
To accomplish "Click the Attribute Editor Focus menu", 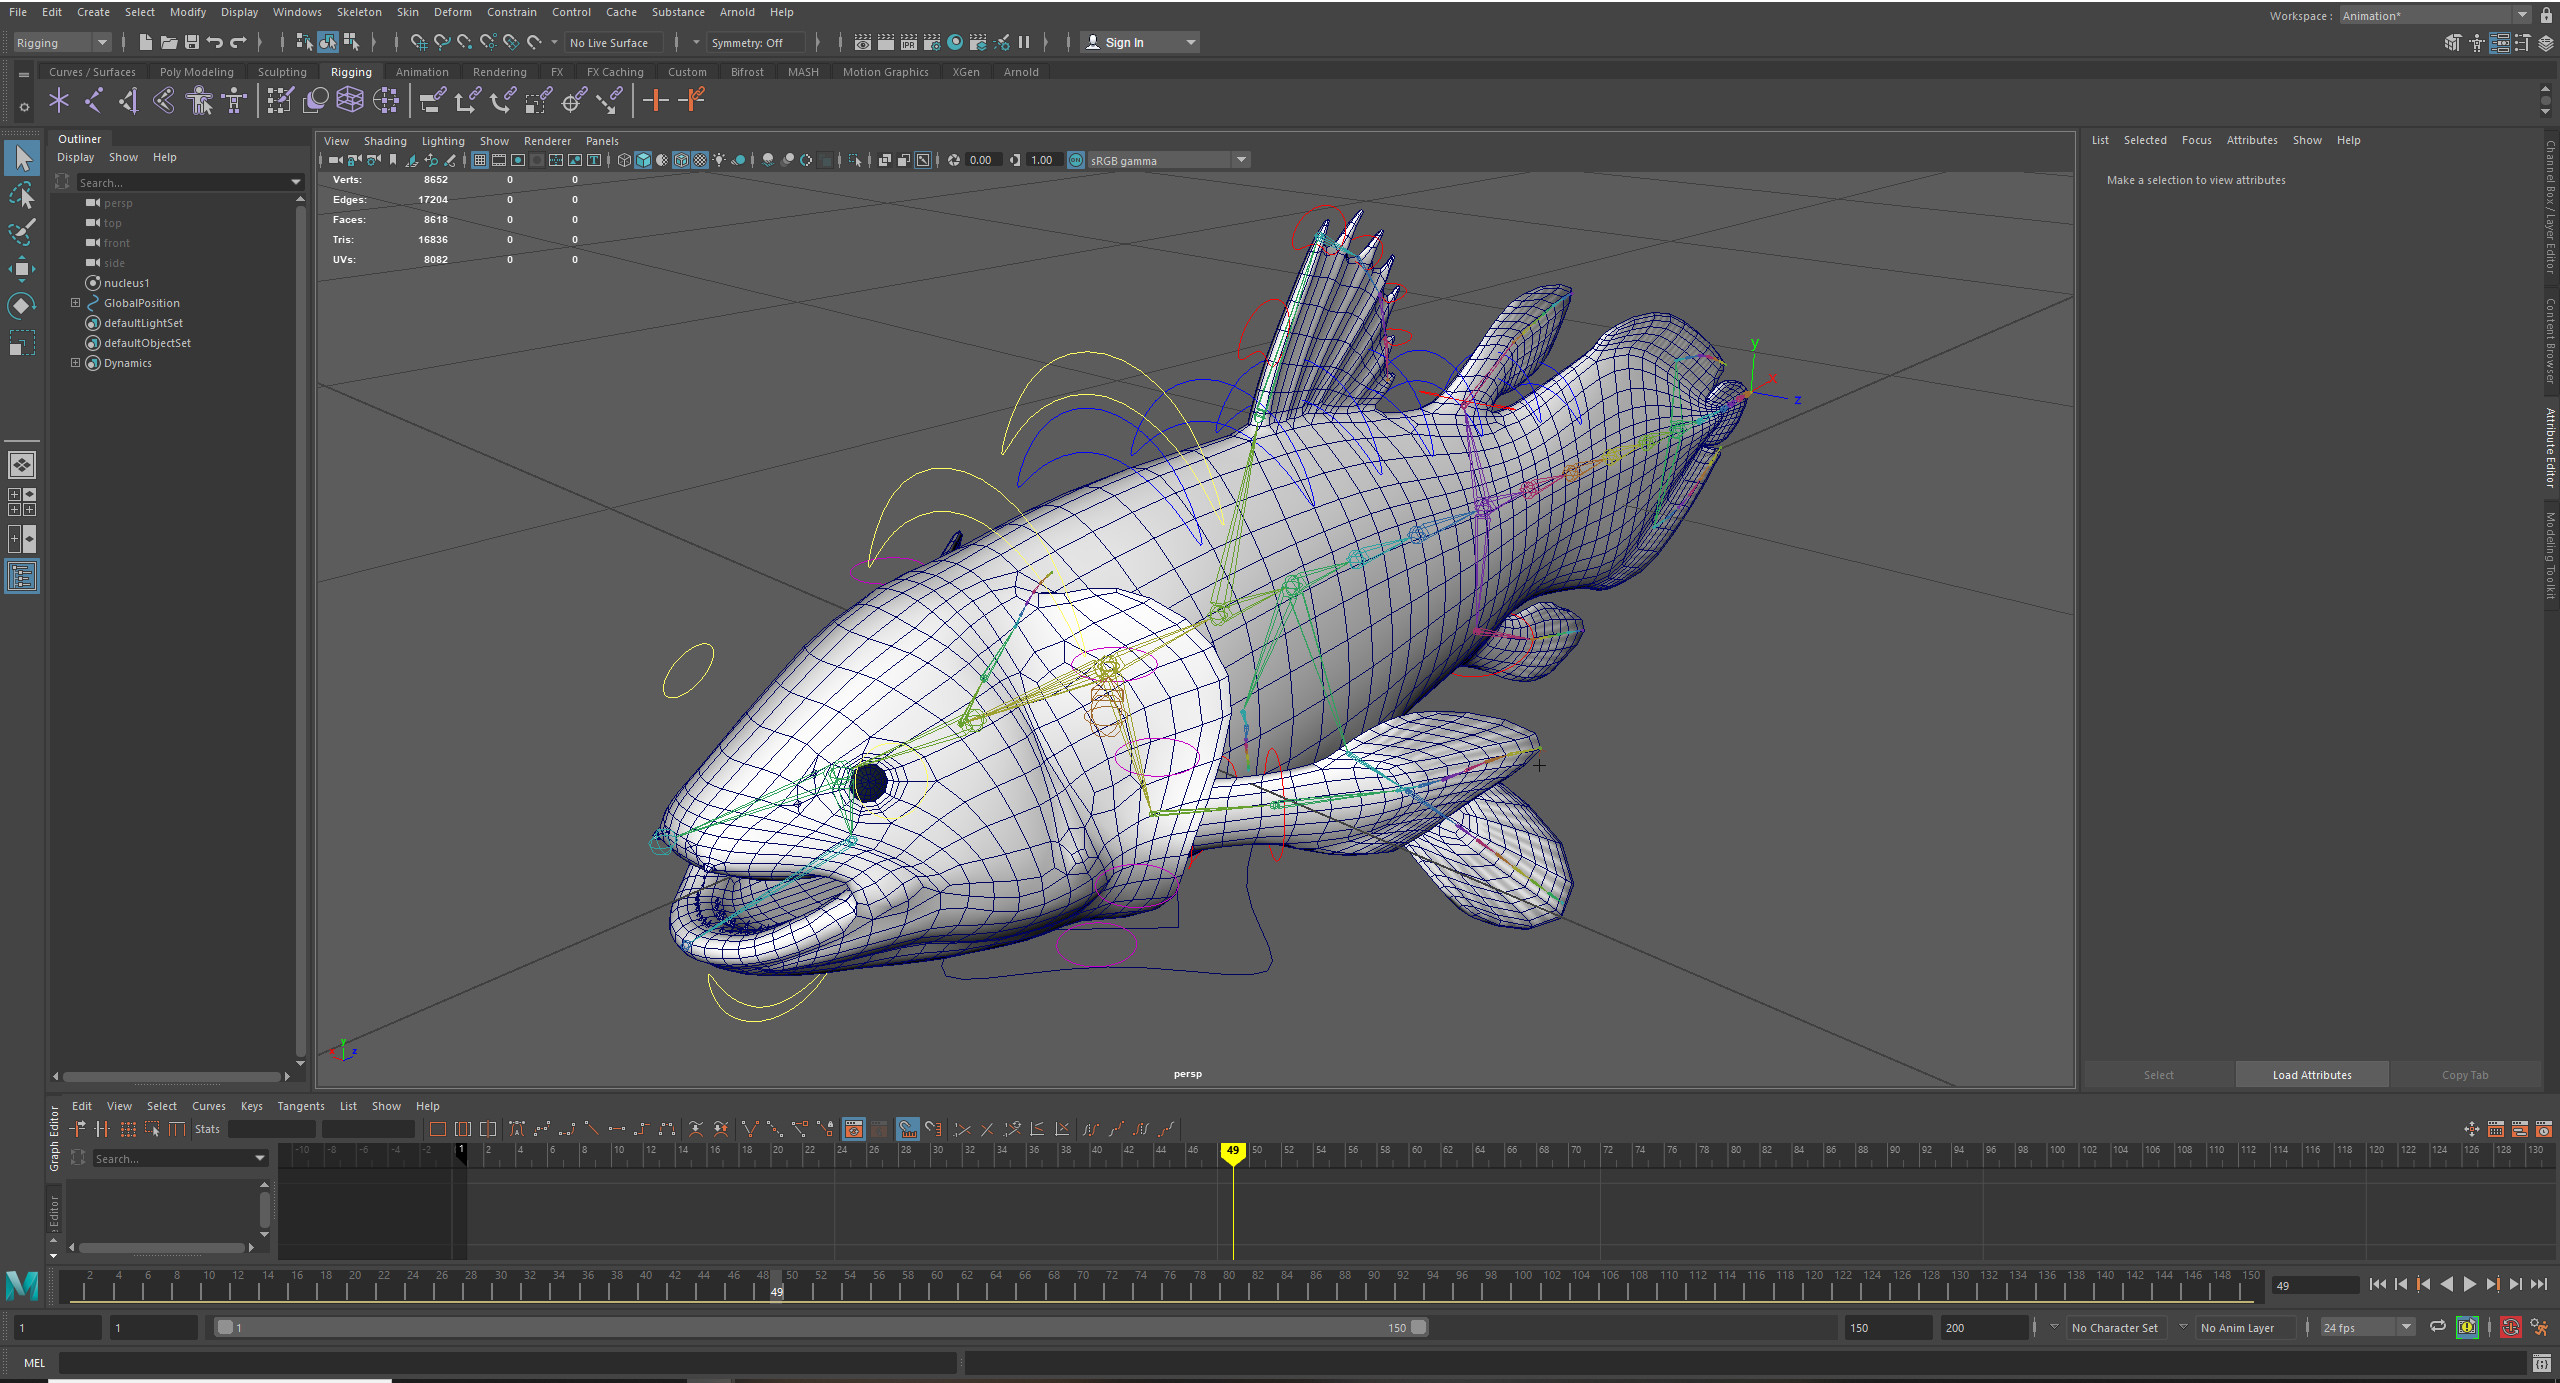I will pos(2196,140).
